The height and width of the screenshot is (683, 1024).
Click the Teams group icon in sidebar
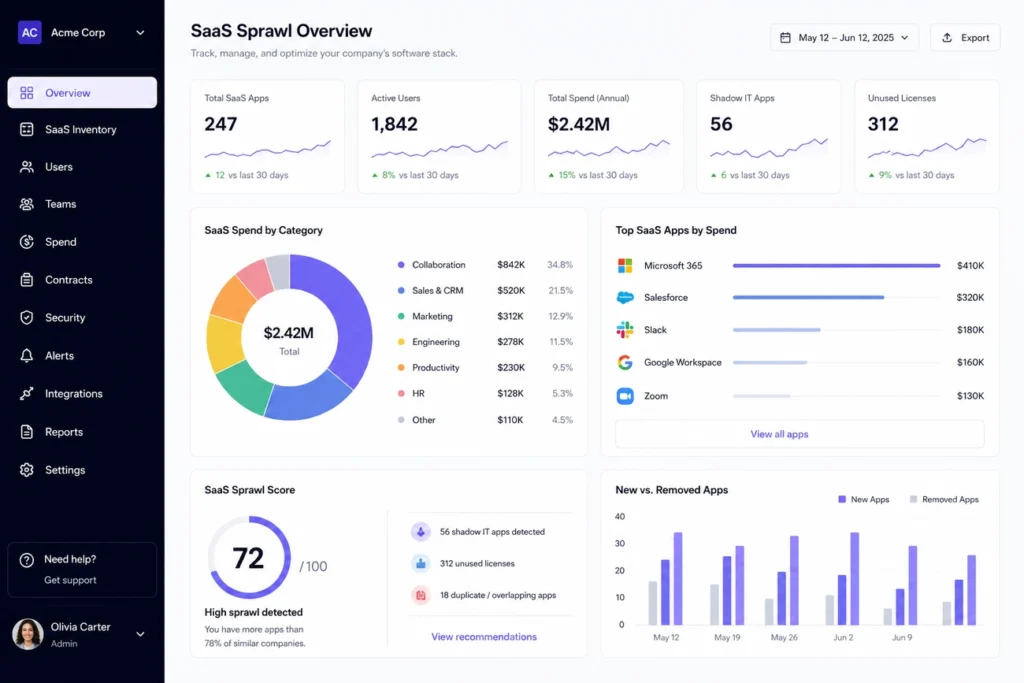27,204
